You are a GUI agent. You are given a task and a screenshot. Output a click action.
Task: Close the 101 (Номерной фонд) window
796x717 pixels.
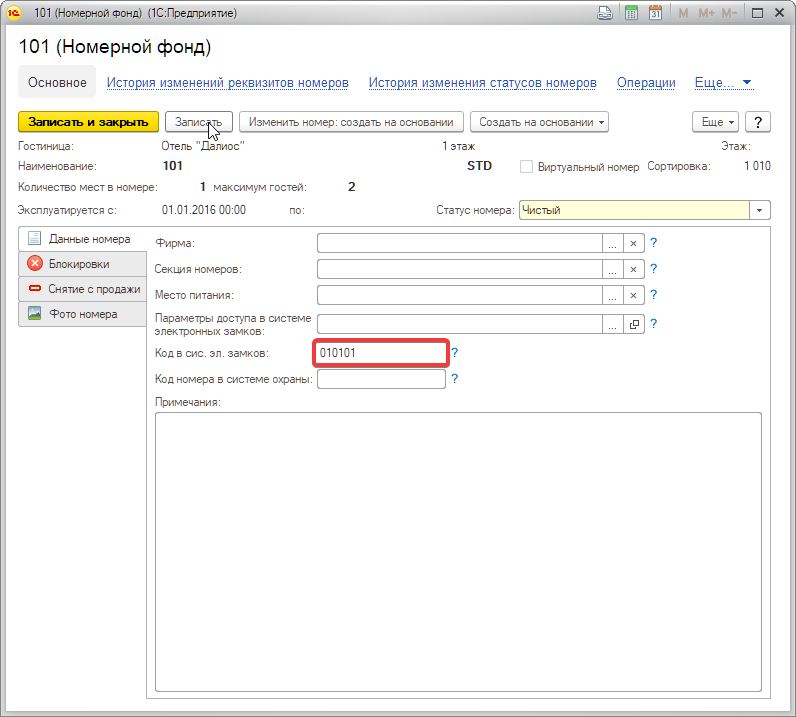(780, 13)
